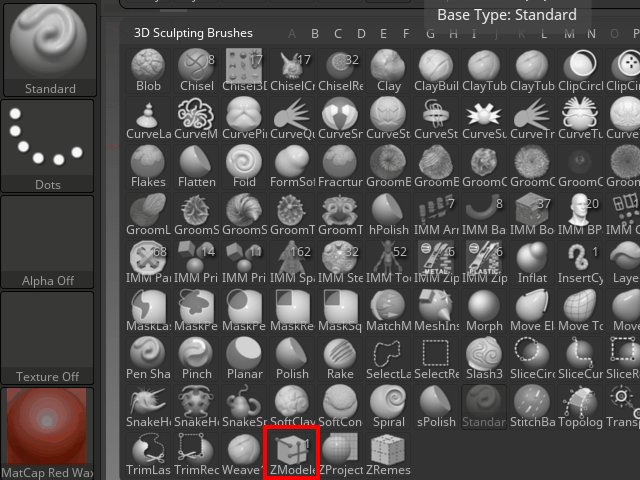Select the Spiral brush
This screenshot has width=640, height=480.
(x=389, y=407)
